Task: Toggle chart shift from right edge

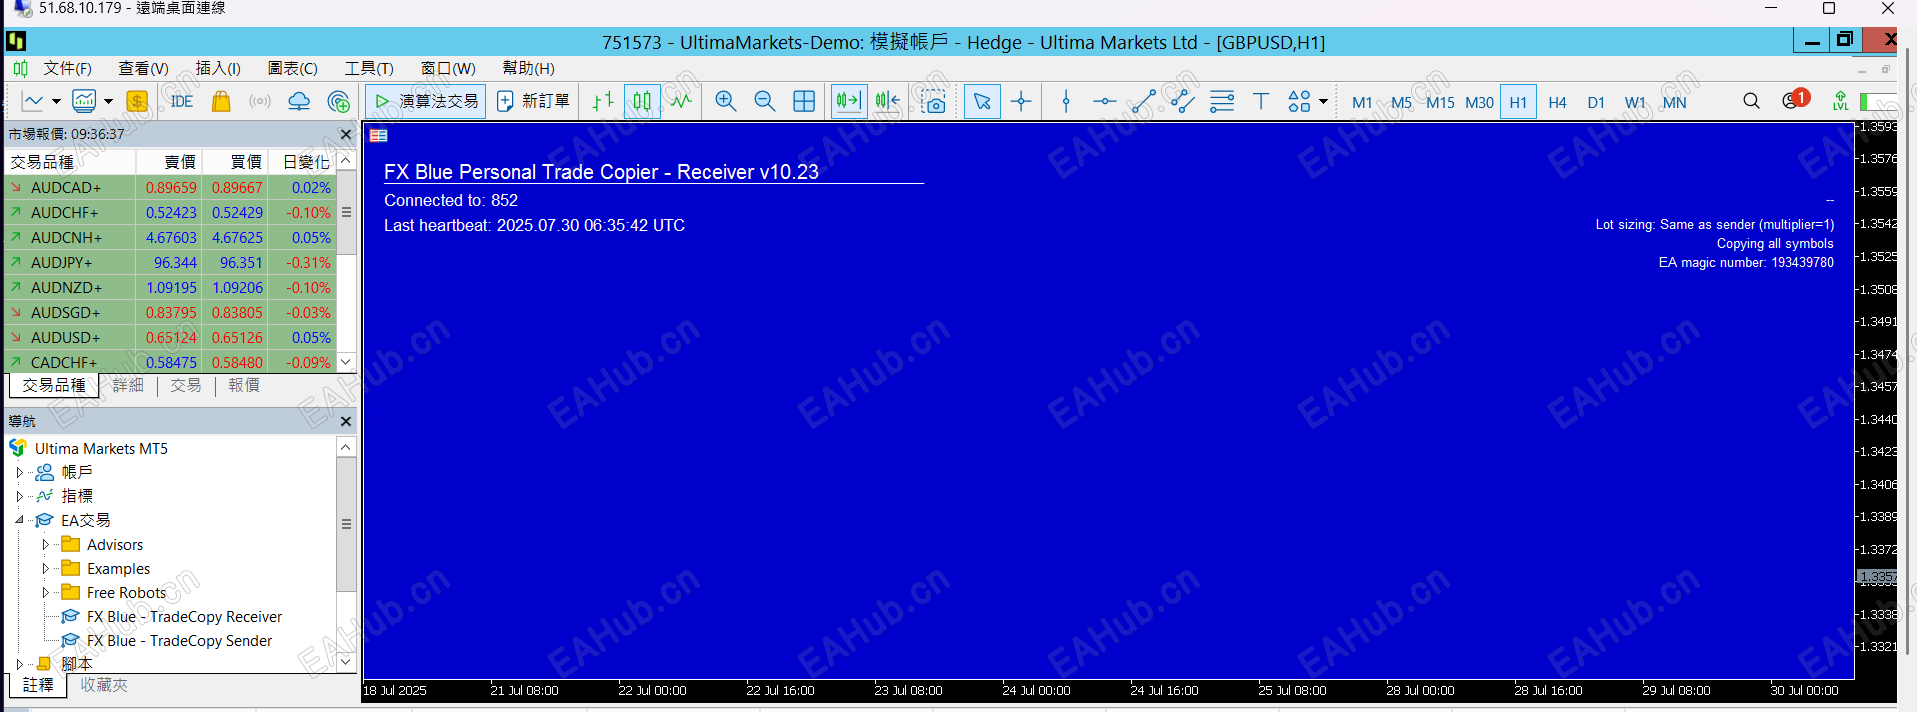Action: click(887, 101)
